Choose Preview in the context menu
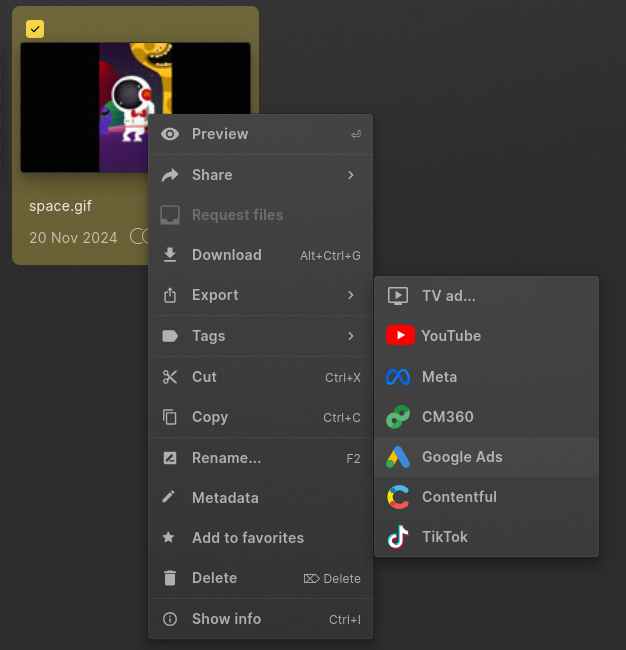 [x=260, y=134]
